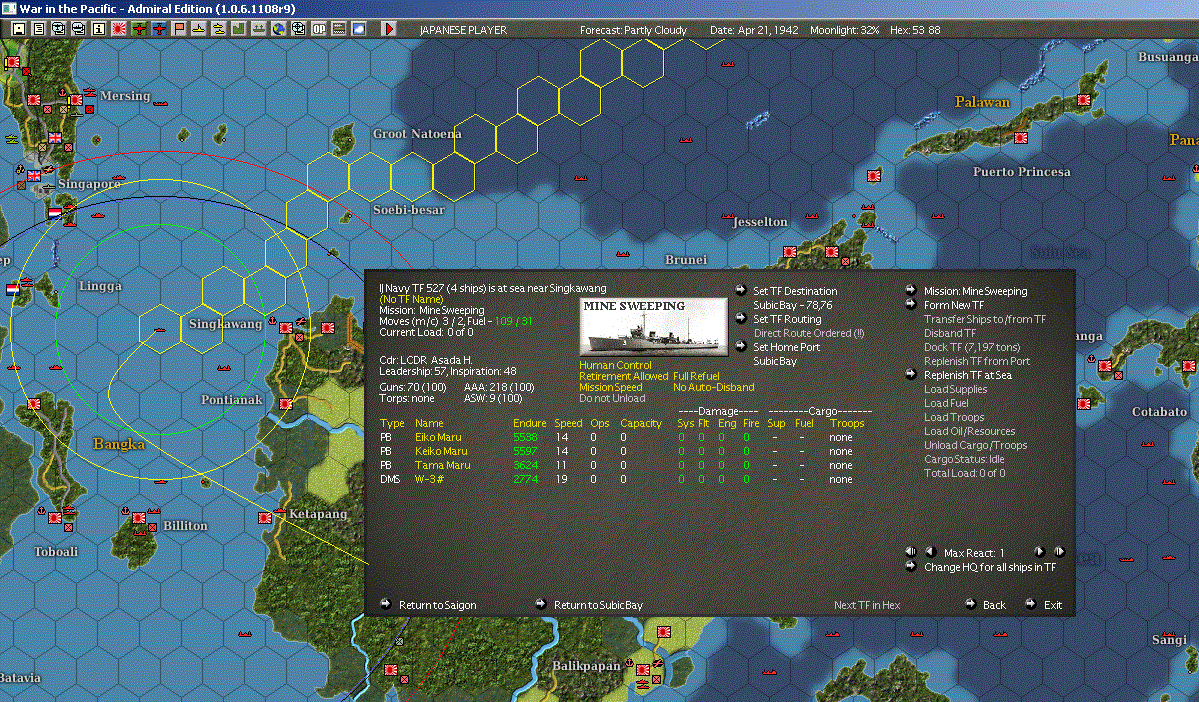Click the red plane on green background icon
The width and height of the screenshot is (1199, 702).
pos(139,29)
